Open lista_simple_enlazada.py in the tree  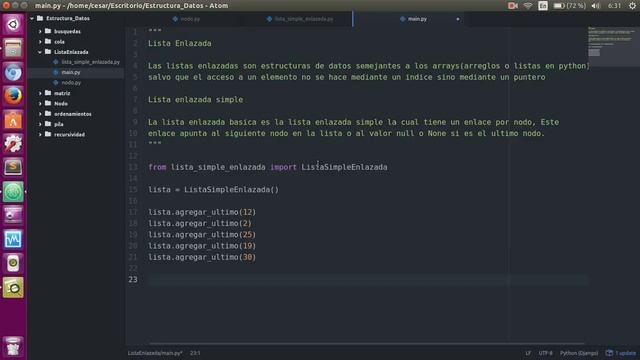click(91, 62)
